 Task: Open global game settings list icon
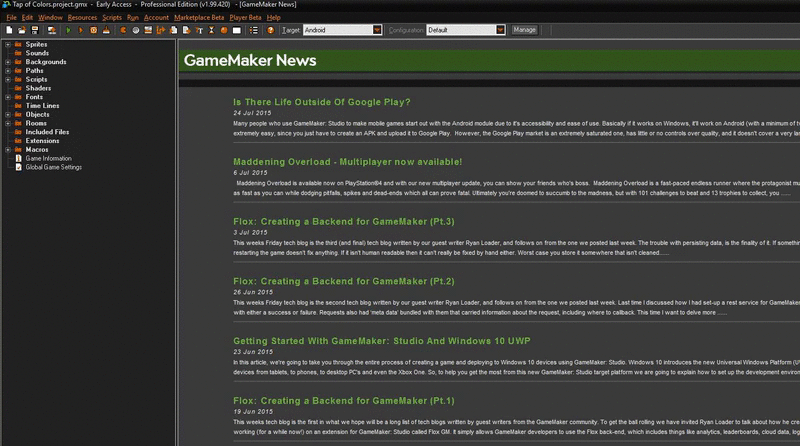click(x=254, y=30)
